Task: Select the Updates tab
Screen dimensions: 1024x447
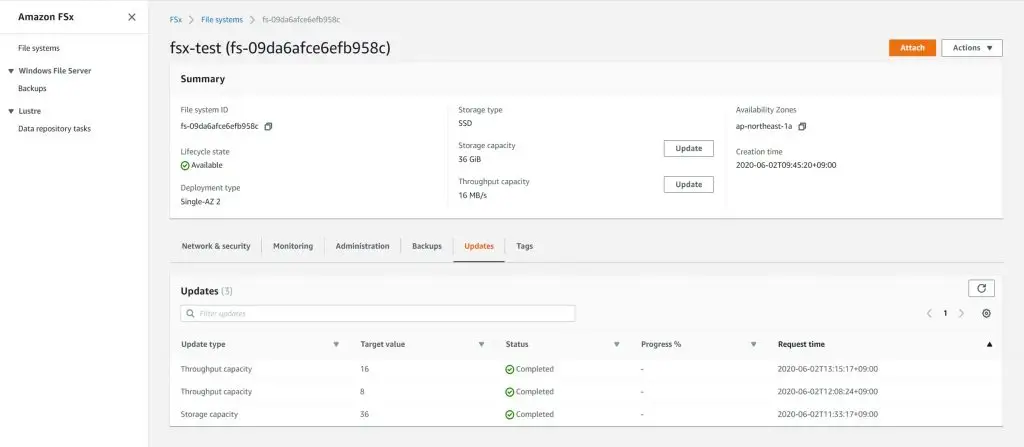Action: [x=479, y=246]
